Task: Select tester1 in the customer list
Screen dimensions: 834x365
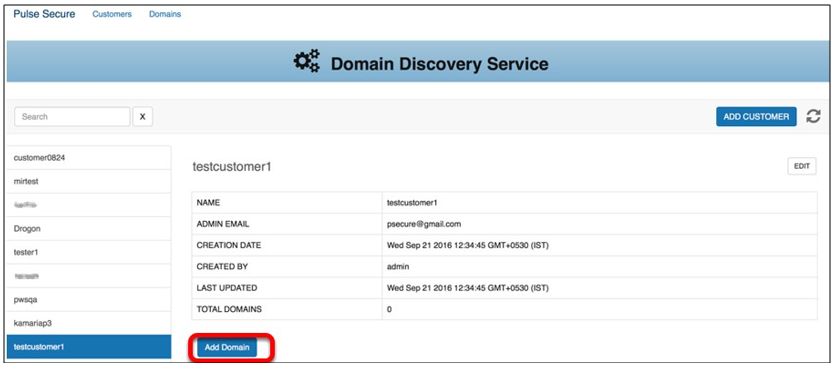Action: point(89,252)
